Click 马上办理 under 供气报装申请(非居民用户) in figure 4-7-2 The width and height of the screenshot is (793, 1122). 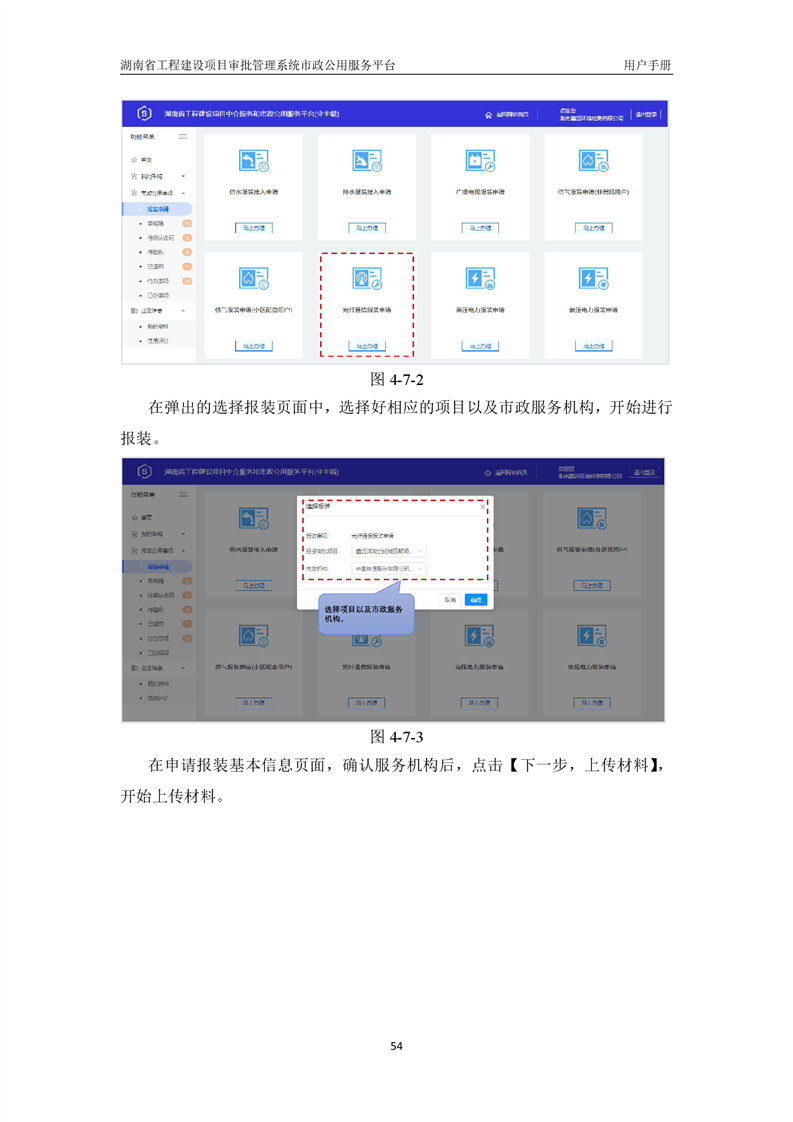(x=593, y=228)
